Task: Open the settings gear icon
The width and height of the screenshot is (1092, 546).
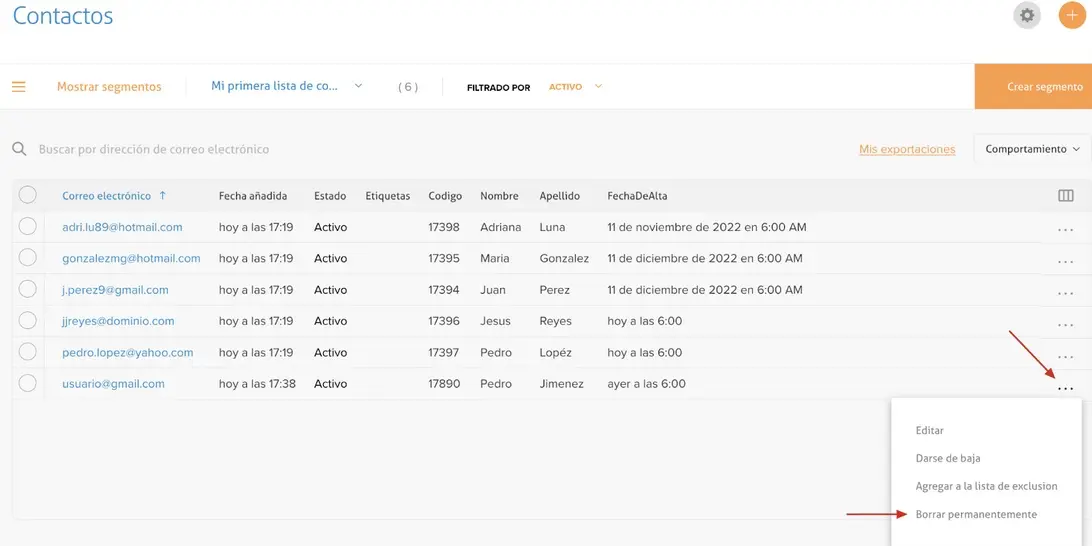Action: click(1027, 15)
